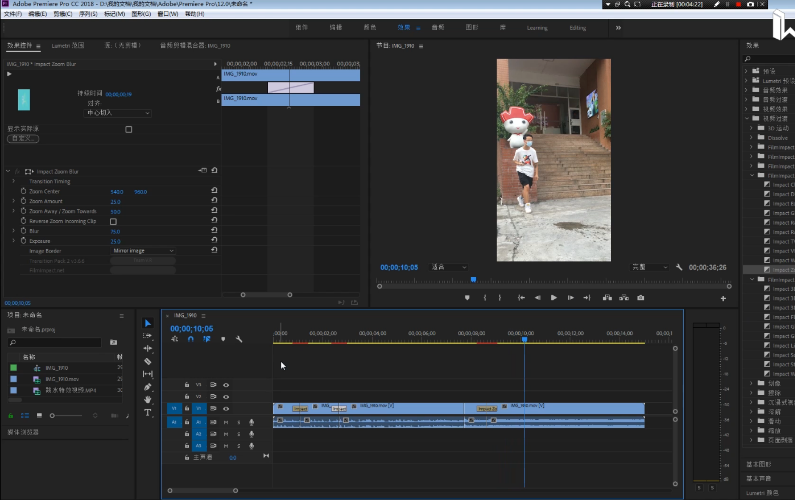The width and height of the screenshot is (795, 500).
Task: Toggle timeline snap magnet icon
Action: [x=190, y=339]
